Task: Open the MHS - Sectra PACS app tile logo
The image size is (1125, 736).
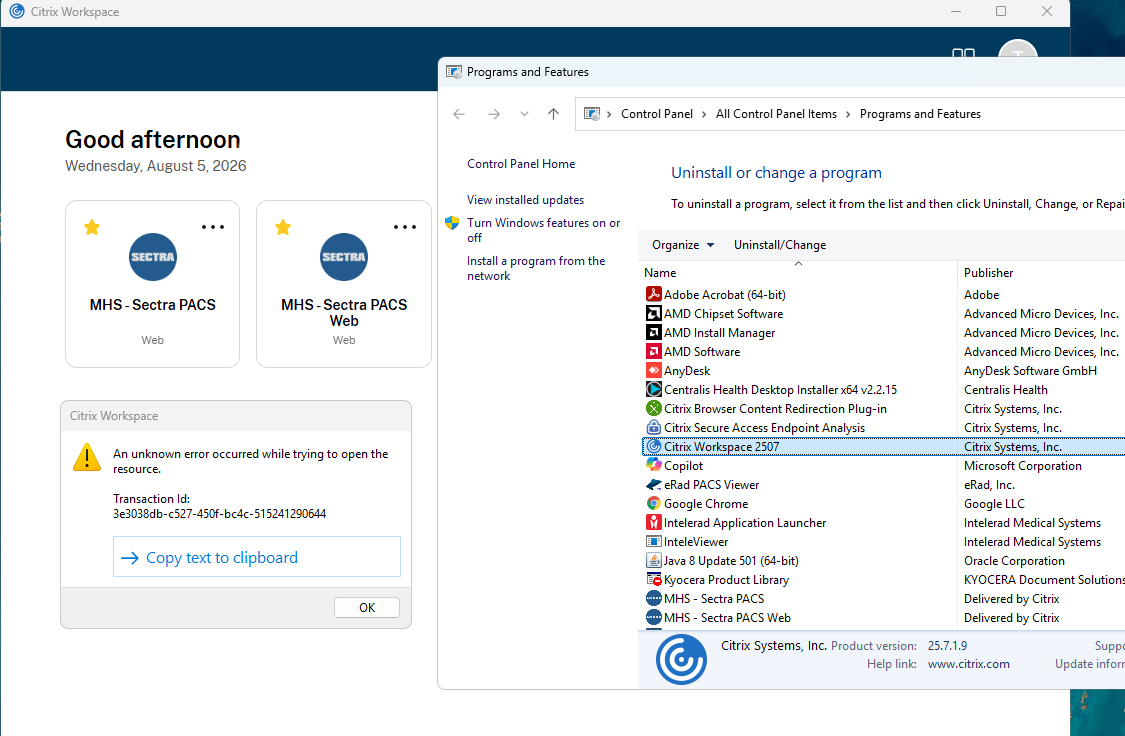Action: point(153,257)
